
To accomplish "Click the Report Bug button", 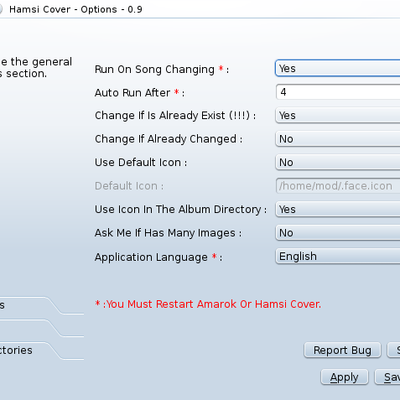I will pos(342,350).
